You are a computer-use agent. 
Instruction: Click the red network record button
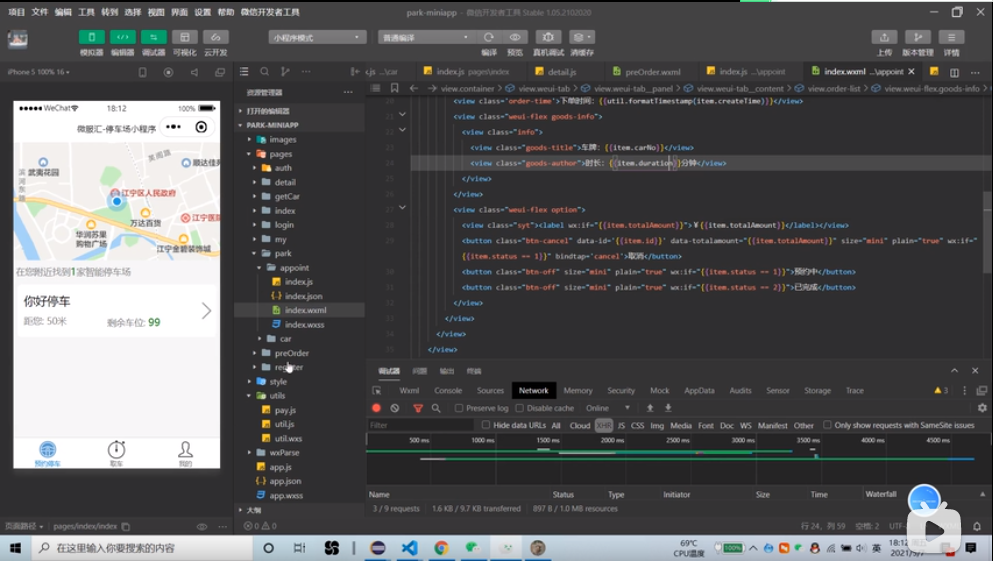click(x=377, y=408)
